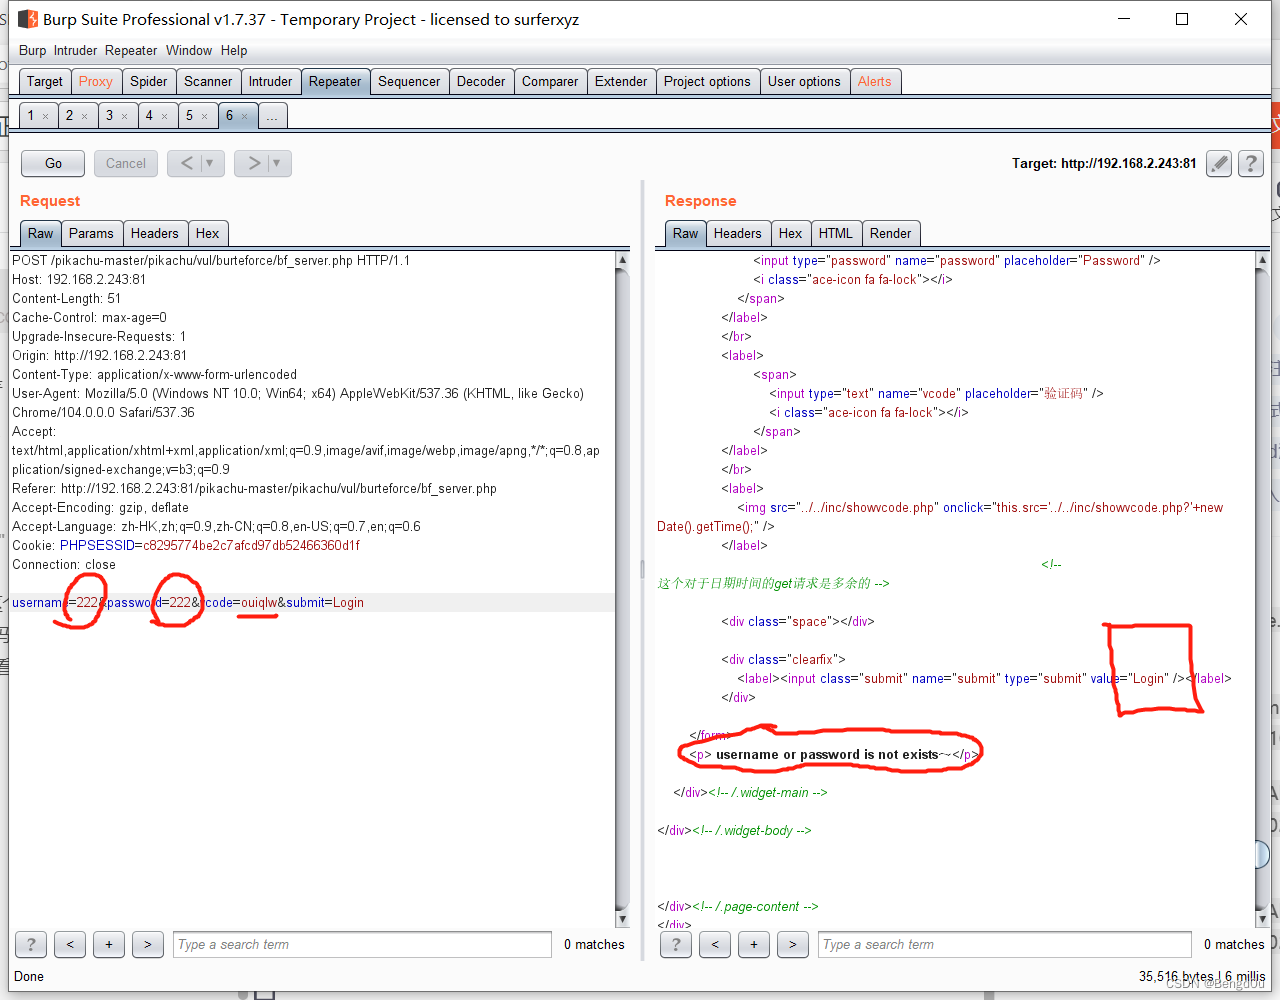The height and width of the screenshot is (1000, 1280).
Task: Click the response search help icon
Action: tap(676, 944)
